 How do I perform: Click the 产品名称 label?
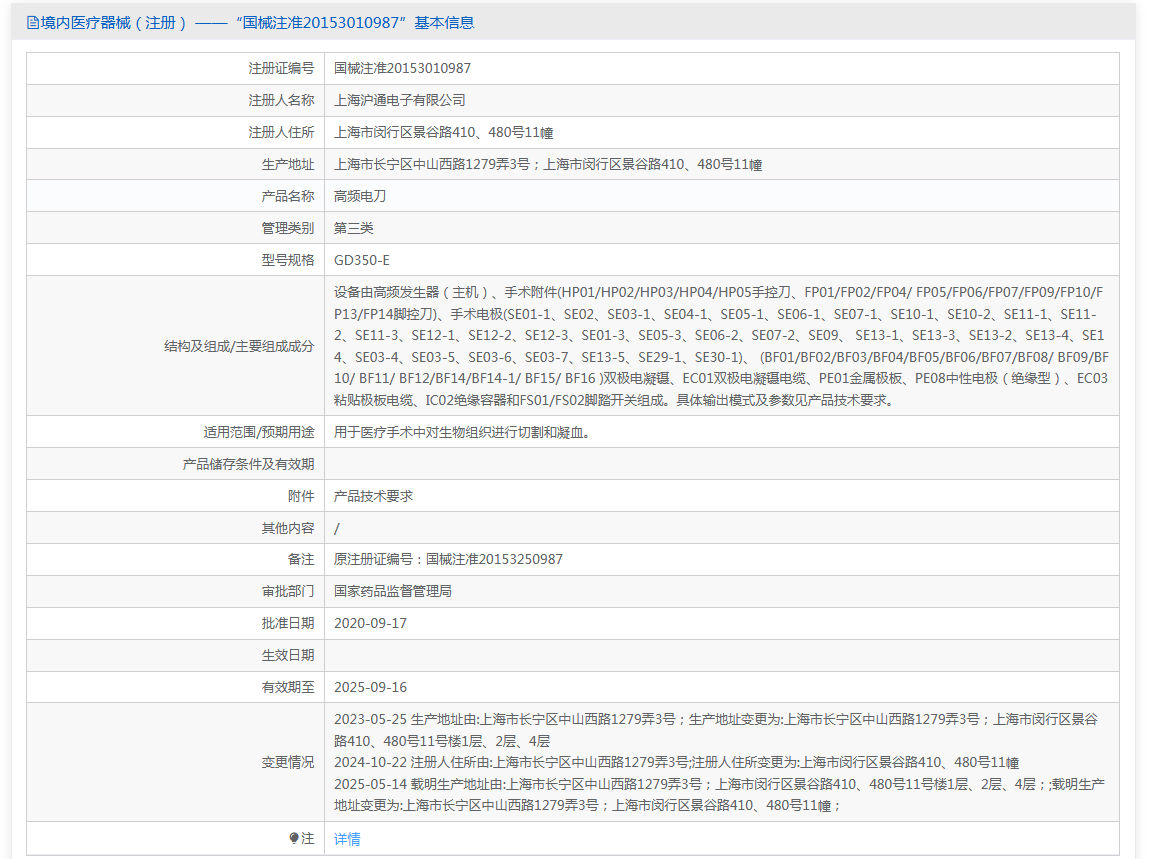(288, 196)
